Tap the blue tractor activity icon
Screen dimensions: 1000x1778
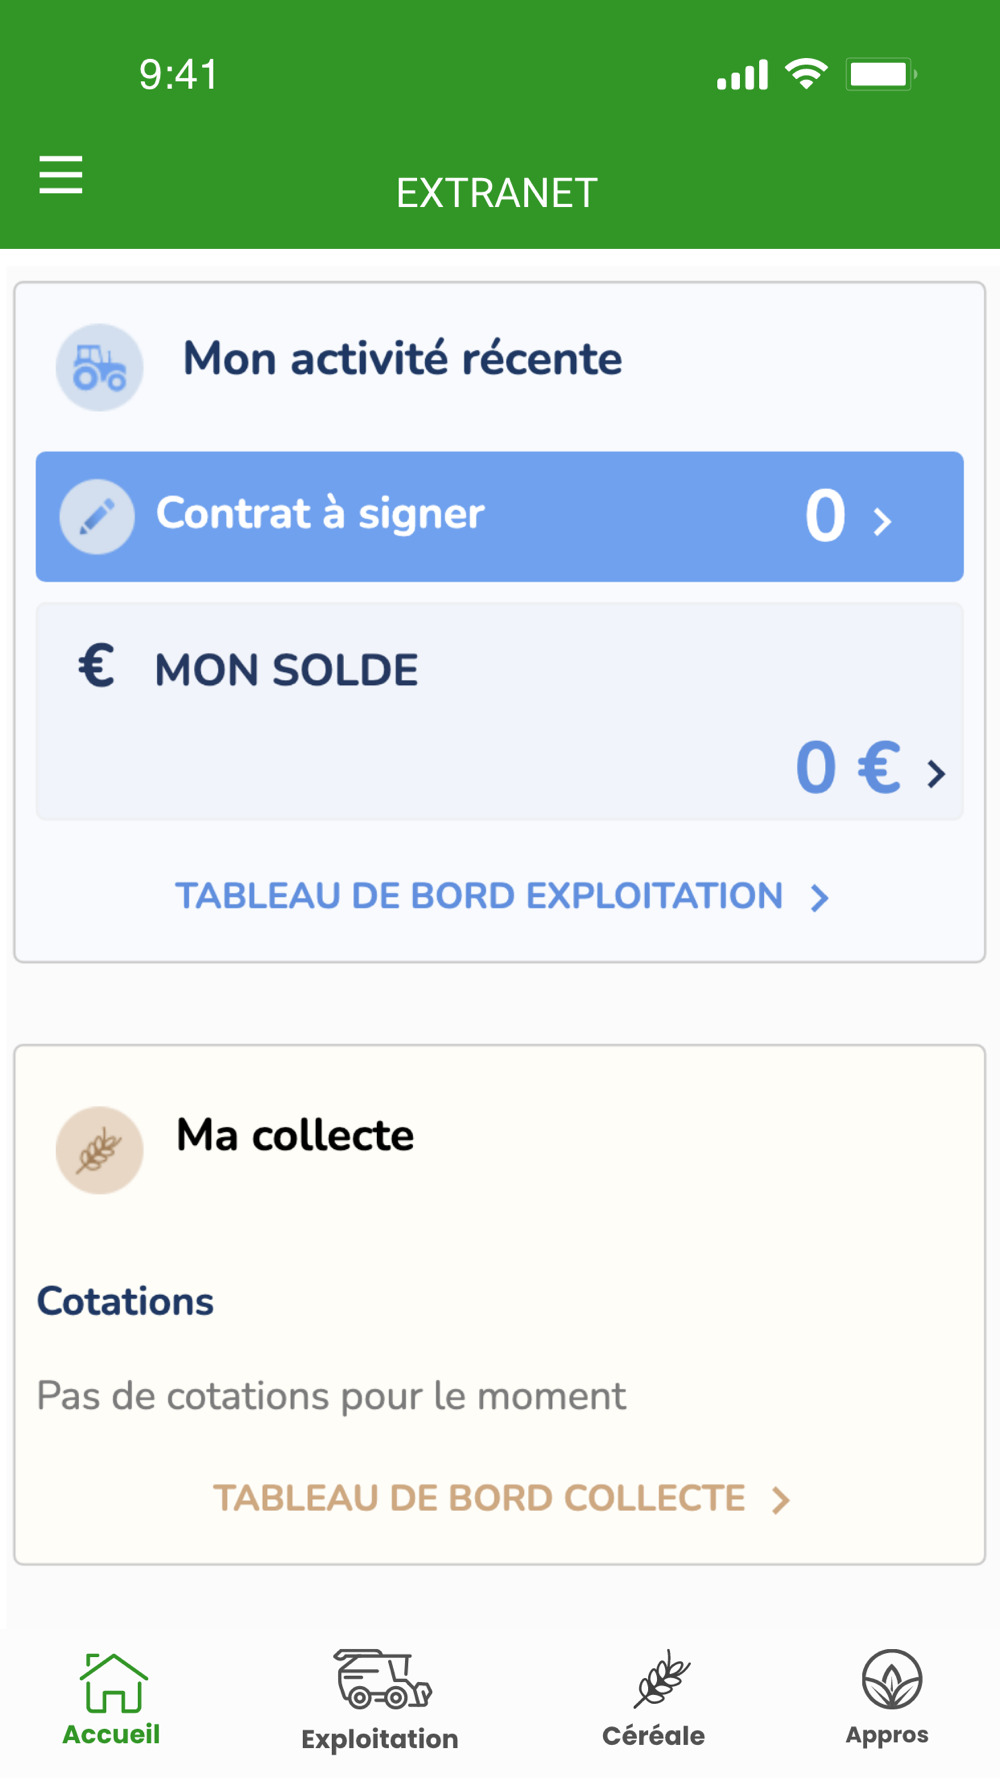99,367
